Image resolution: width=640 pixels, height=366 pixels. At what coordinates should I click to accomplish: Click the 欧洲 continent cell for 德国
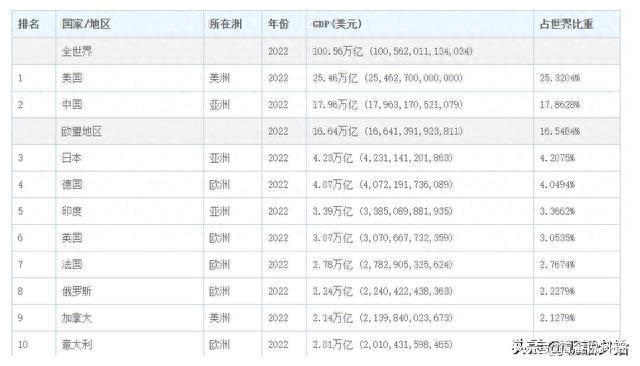pyautogui.click(x=220, y=184)
